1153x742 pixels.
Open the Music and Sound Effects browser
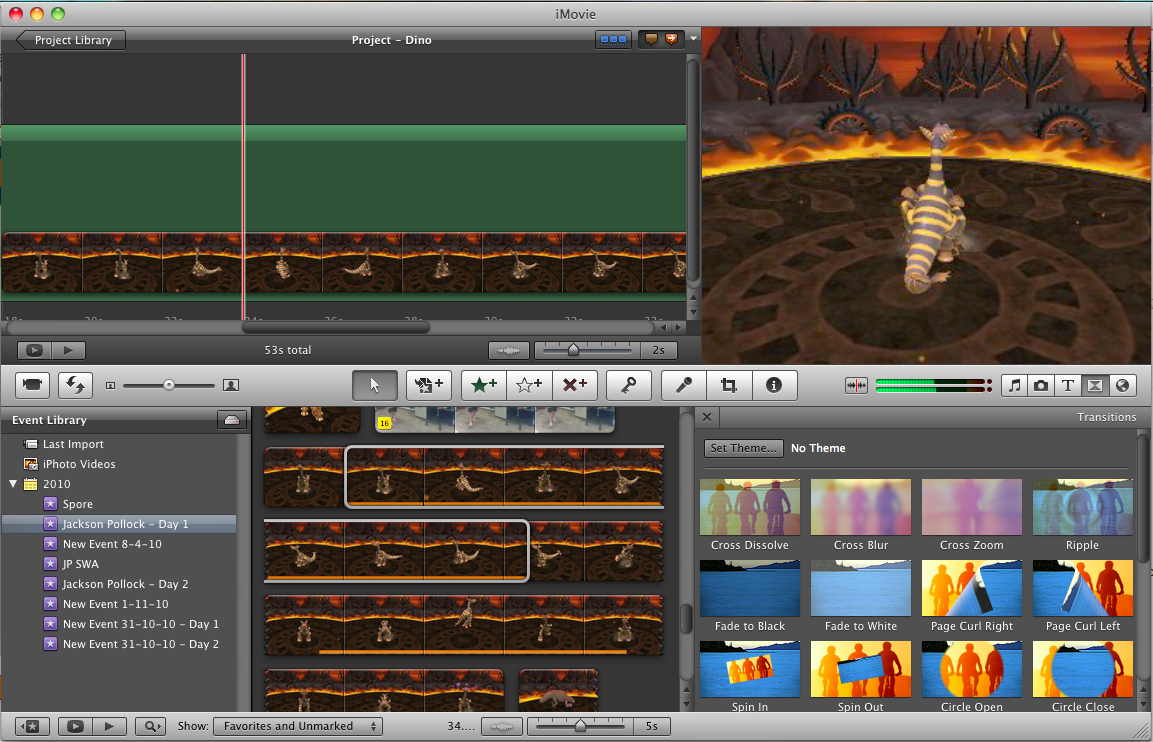[x=1016, y=385]
